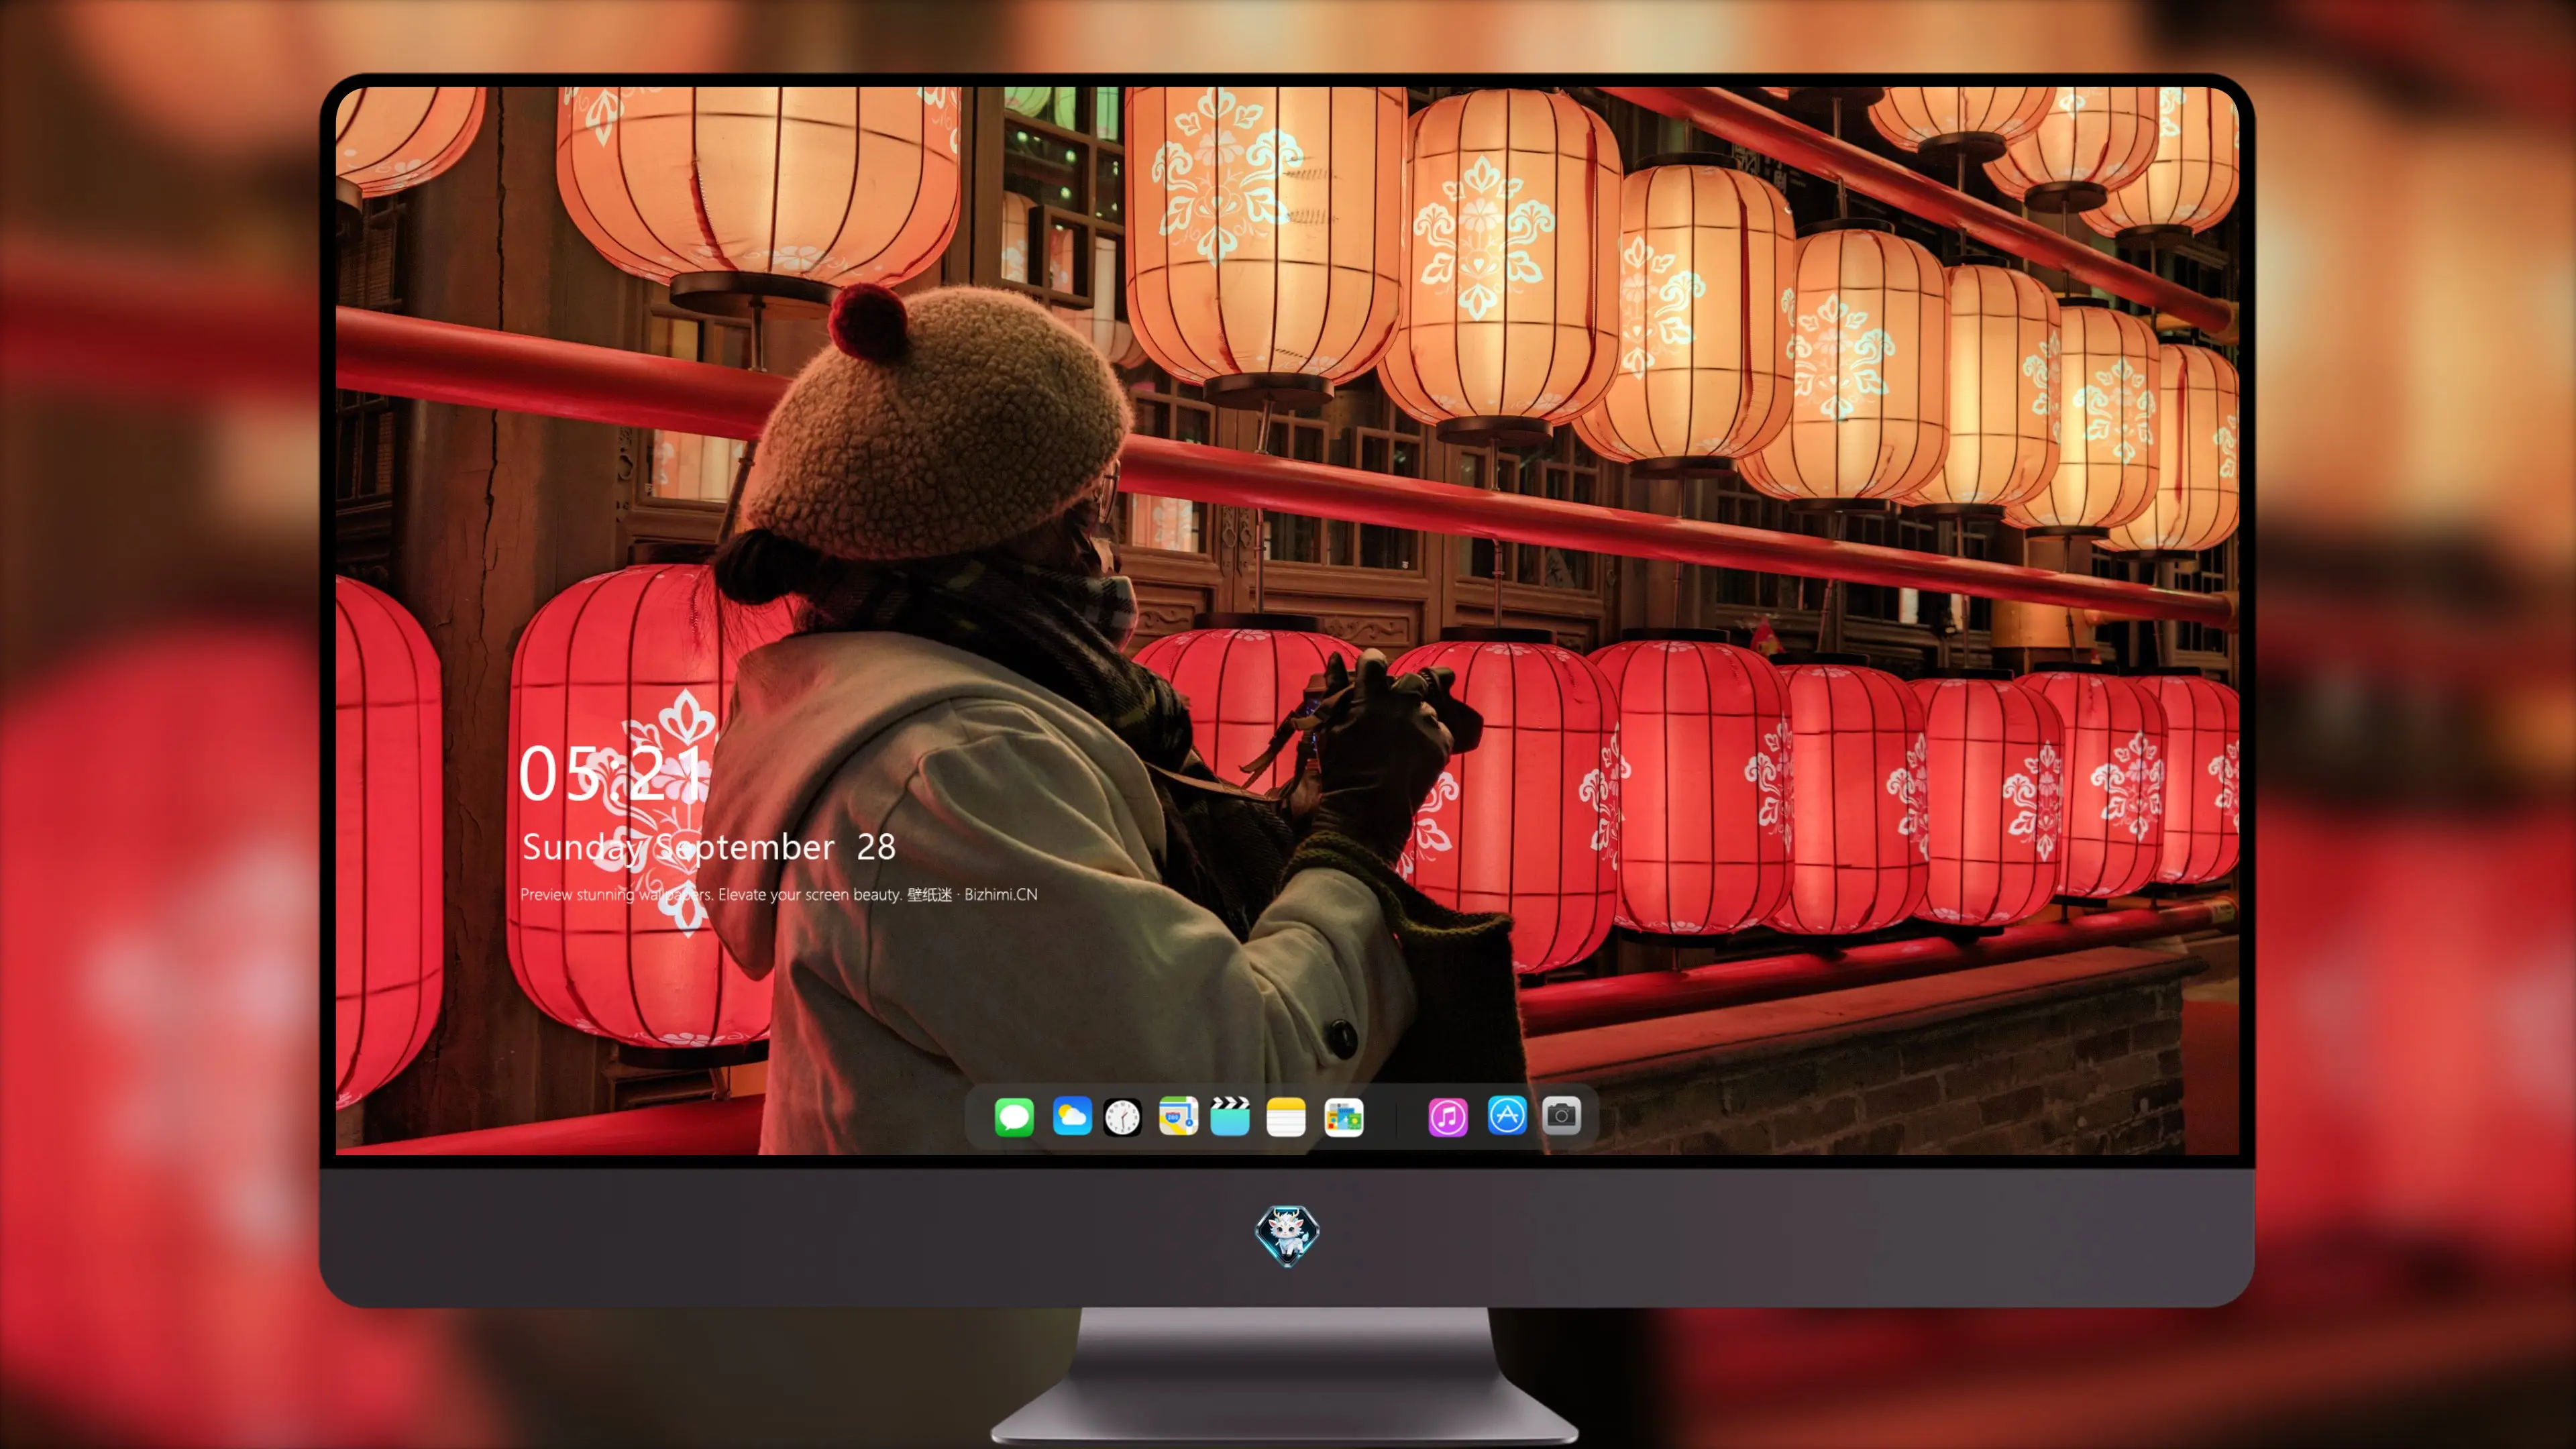Launch the Videos clapperboard app
Viewport: 2576px width, 1449px height.
pyautogui.click(x=1230, y=1116)
